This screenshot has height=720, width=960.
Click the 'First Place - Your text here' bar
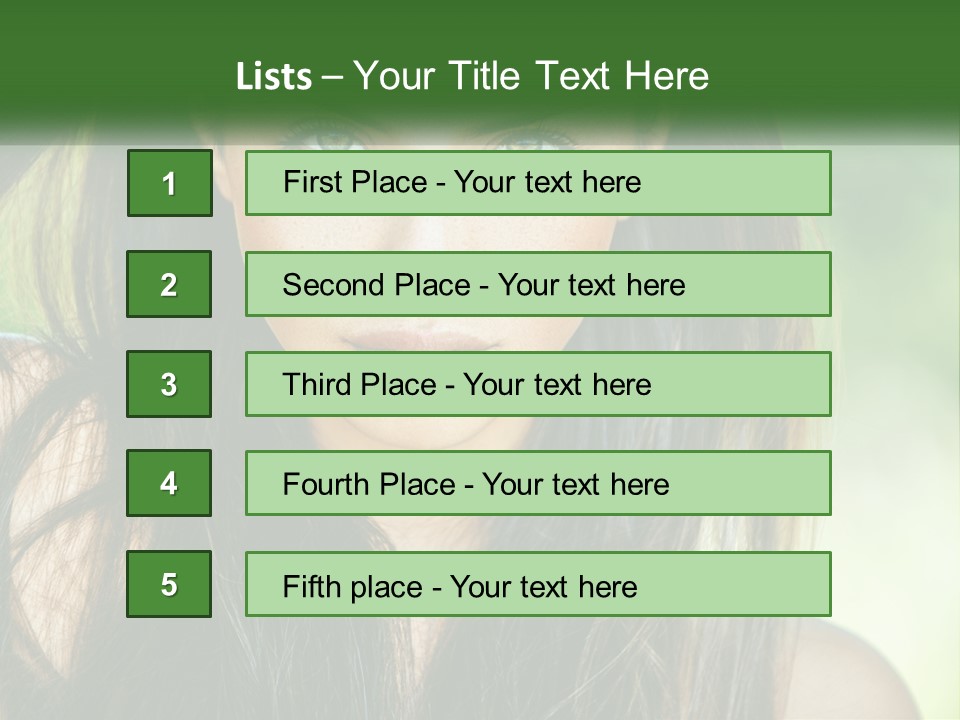(x=538, y=183)
